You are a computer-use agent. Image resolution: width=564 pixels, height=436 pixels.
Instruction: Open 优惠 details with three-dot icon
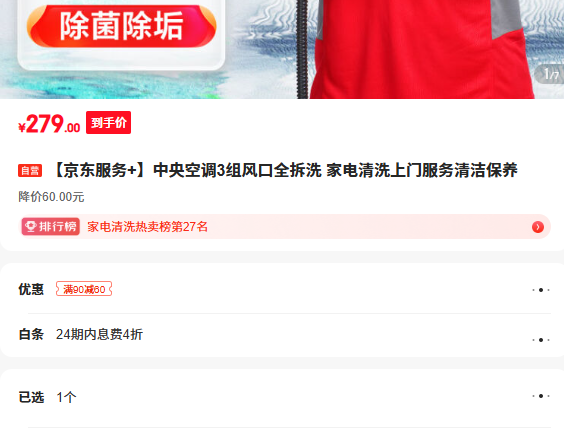tap(541, 290)
